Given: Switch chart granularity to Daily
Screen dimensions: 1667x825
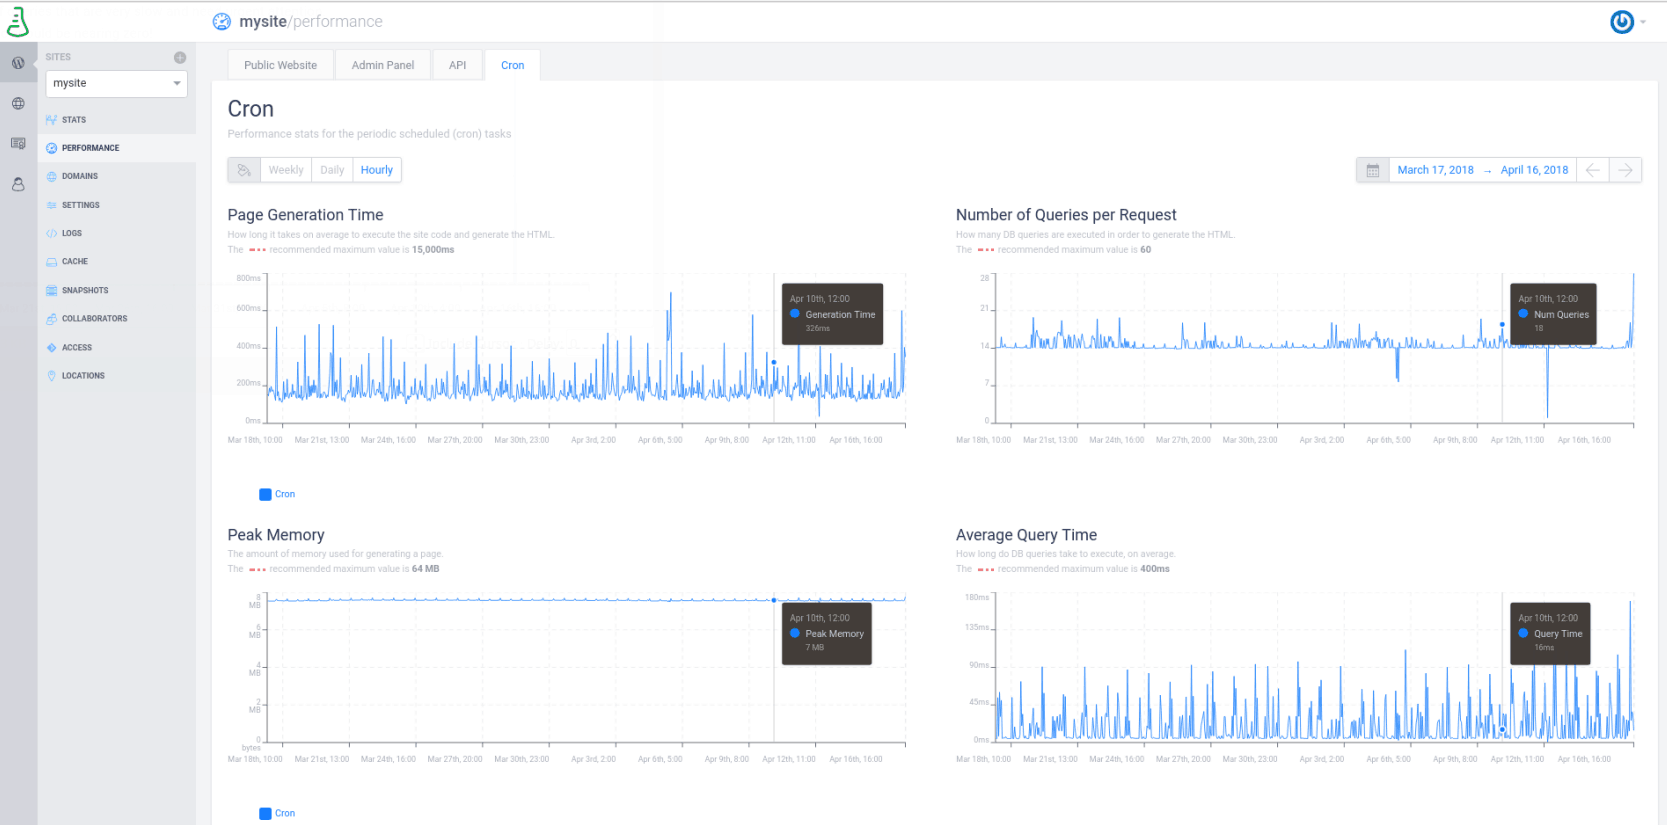Looking at the screenshot, I should click(x=332, y=170).
